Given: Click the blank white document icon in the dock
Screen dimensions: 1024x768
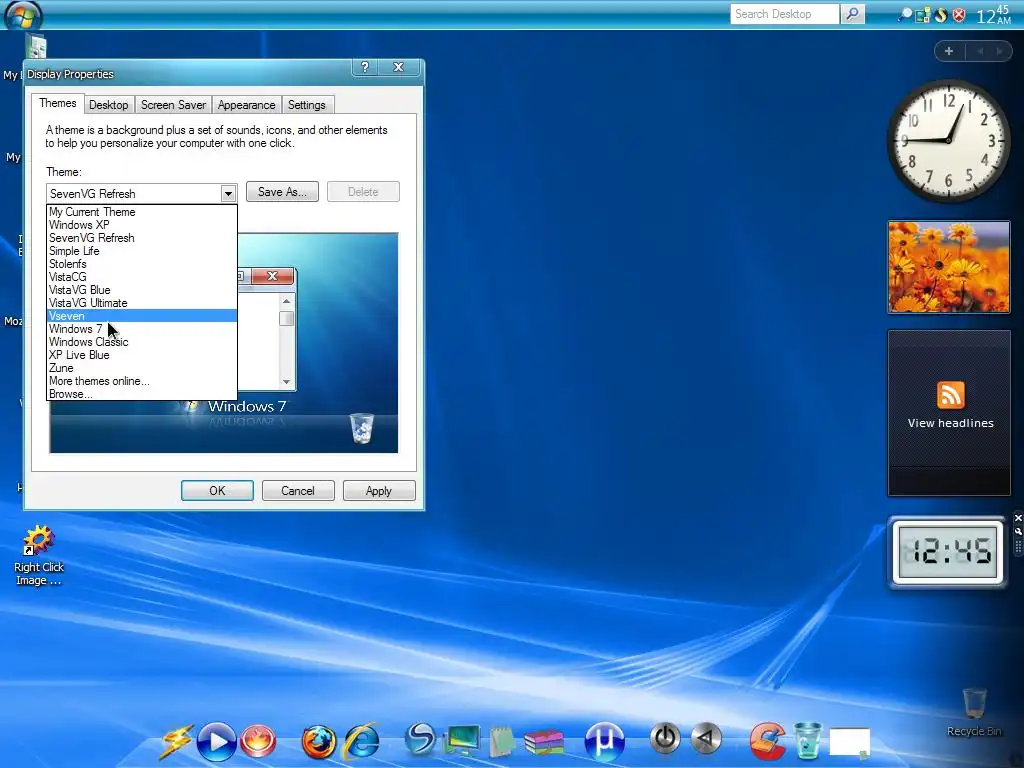Looking at the screenshot, I should tap(850, 744).
